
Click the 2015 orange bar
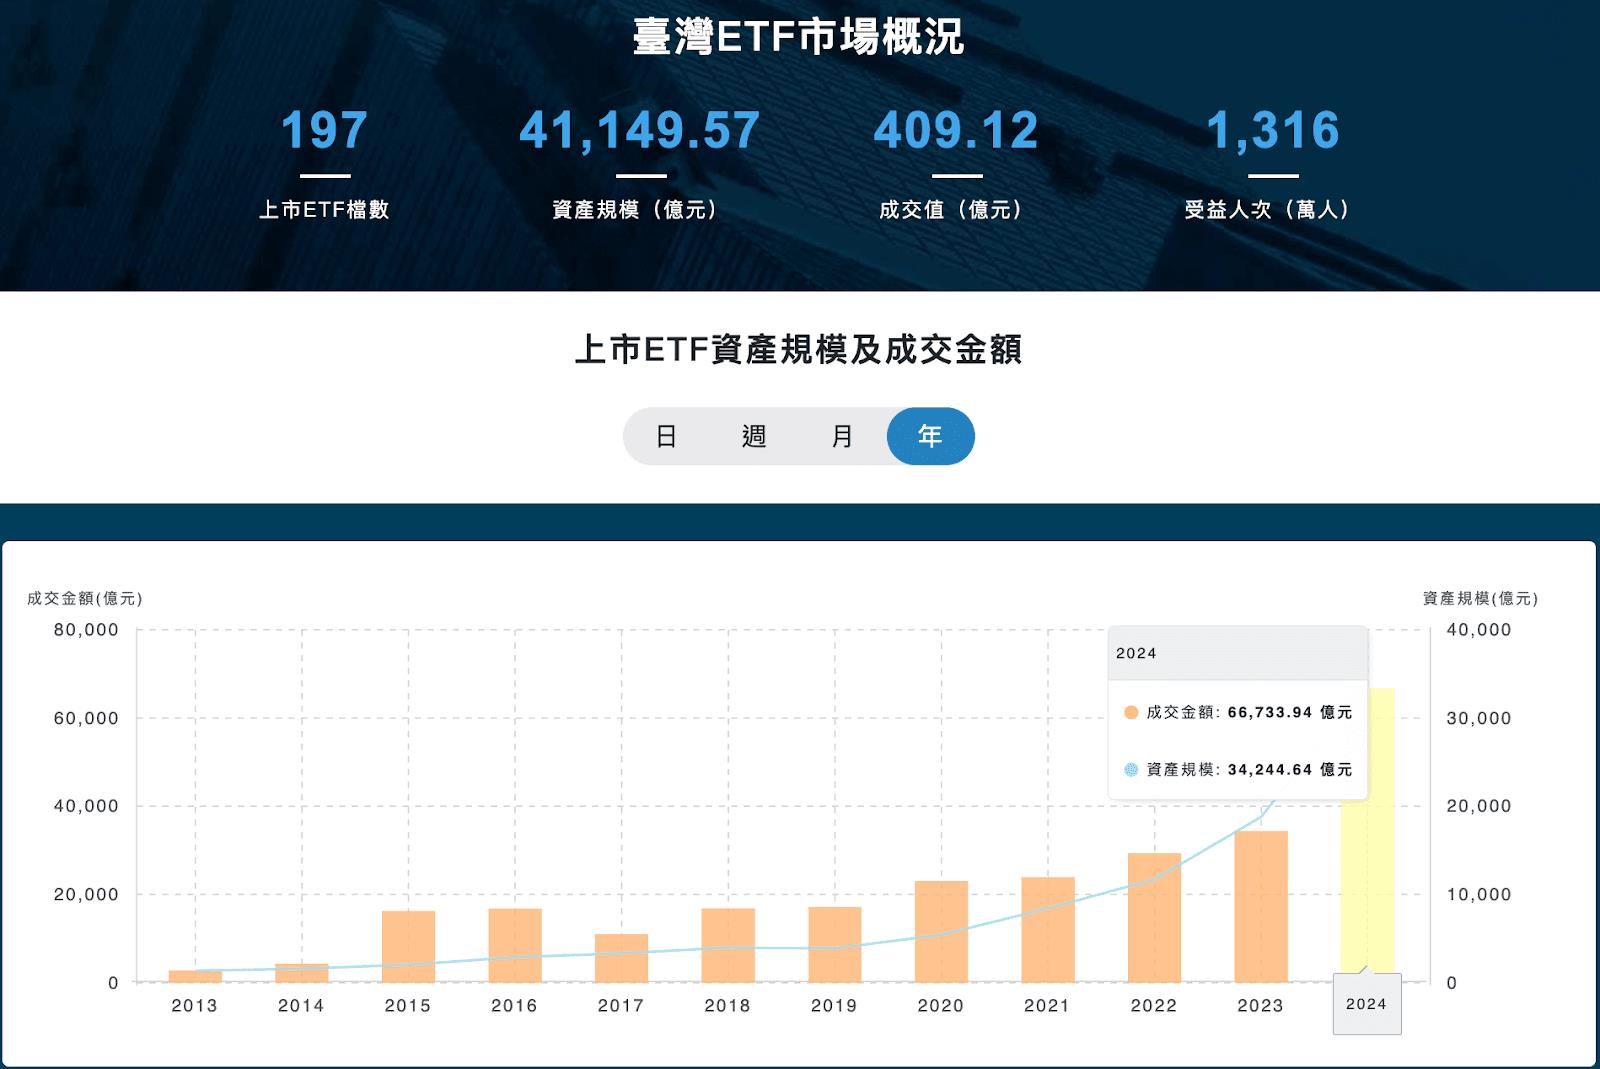pos(408,946)
